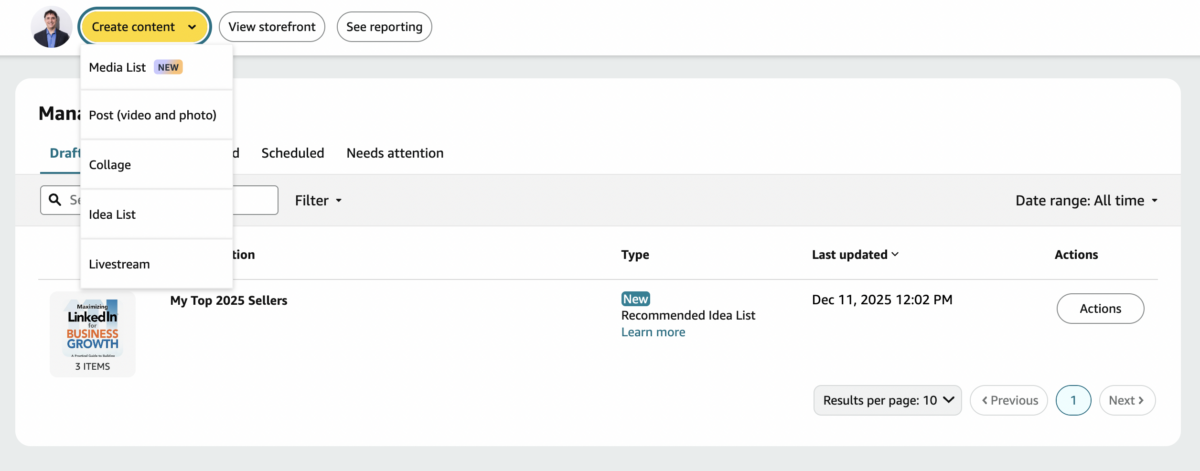Select Collage in the create menu
This screenshot has width=1200, height=471.
[156, 165]
